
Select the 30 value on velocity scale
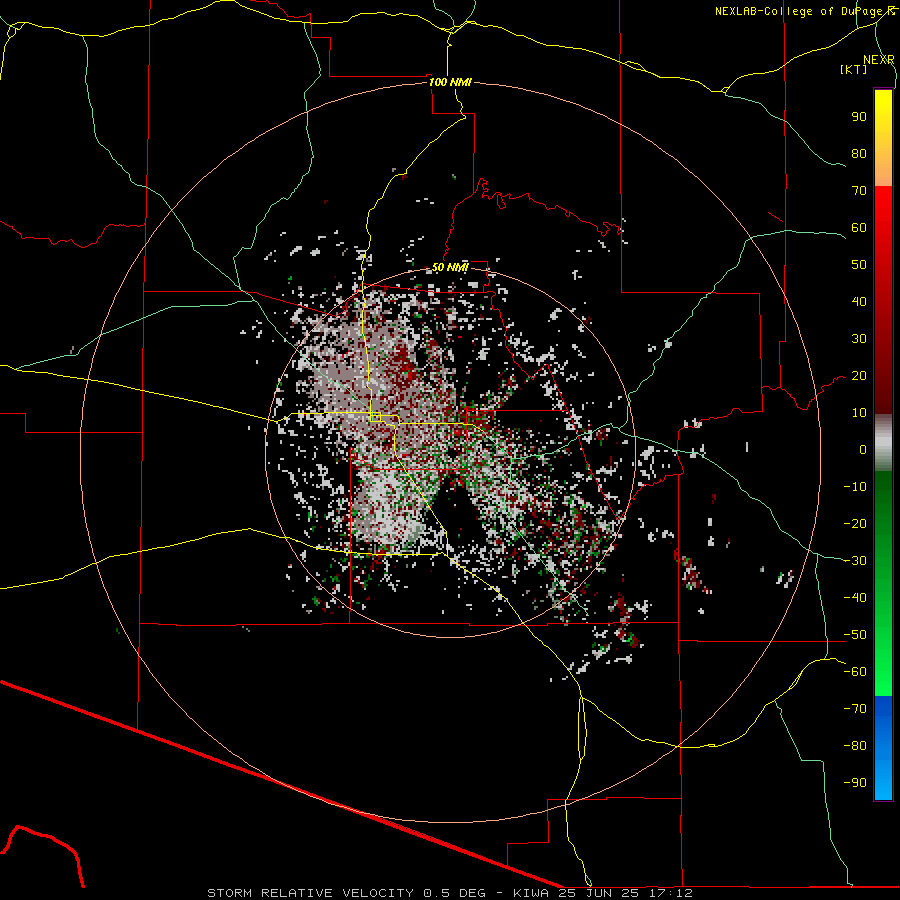(859, 339)
